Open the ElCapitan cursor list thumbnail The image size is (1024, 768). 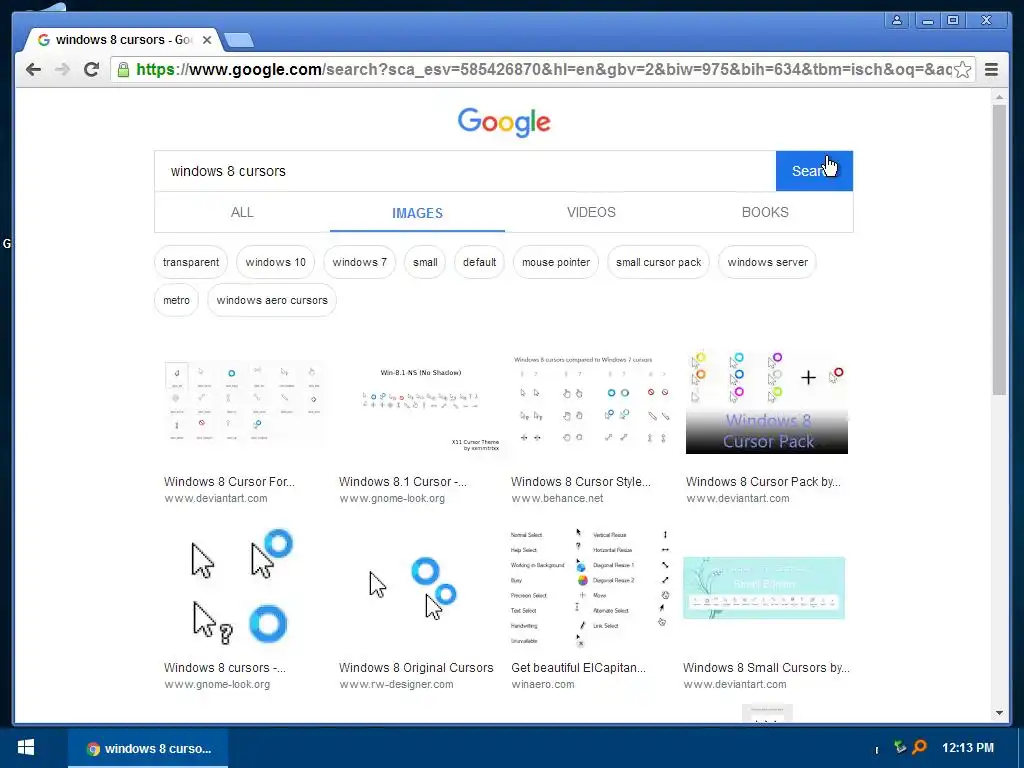590,587
